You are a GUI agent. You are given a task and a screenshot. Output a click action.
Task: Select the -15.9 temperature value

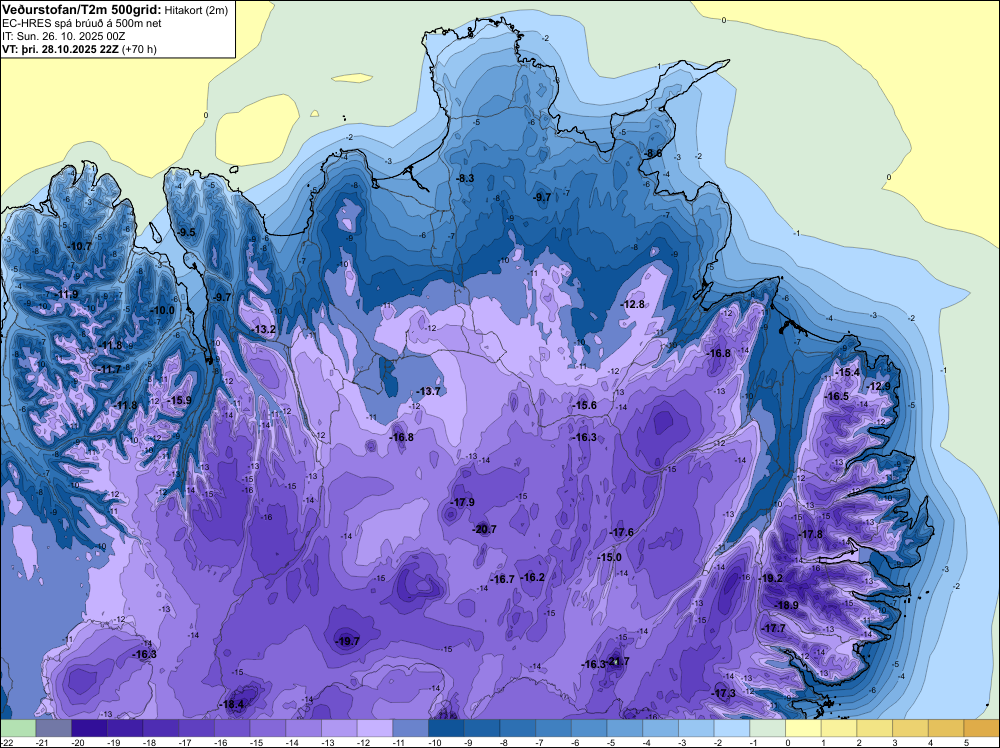[x=180, y=400]
